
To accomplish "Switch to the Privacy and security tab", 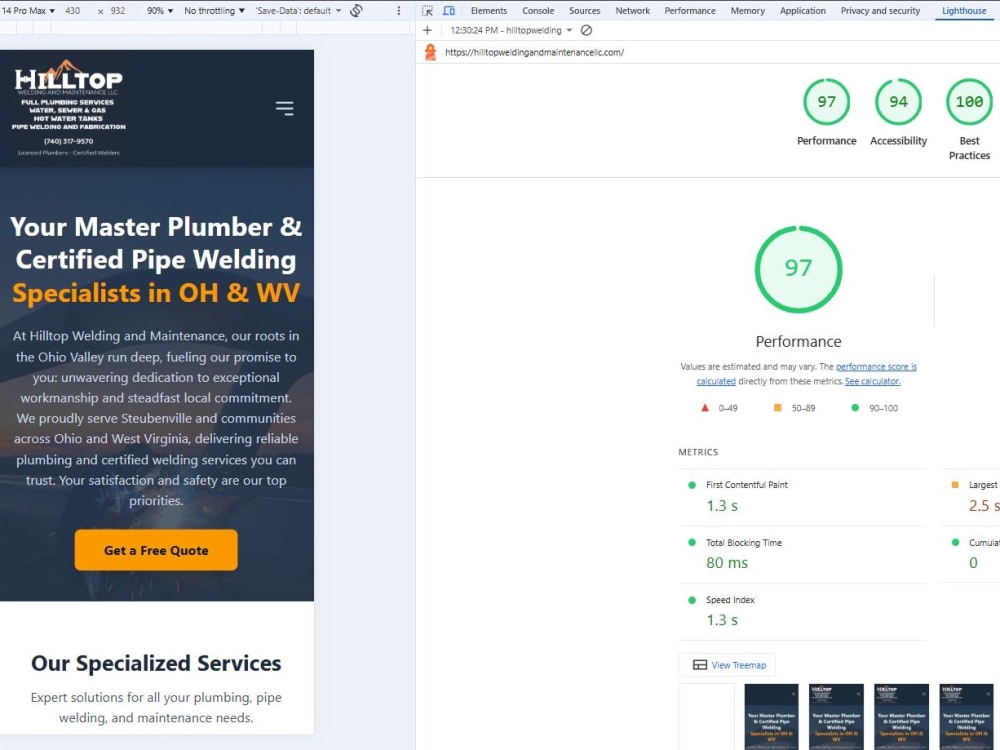I will 880,11.
